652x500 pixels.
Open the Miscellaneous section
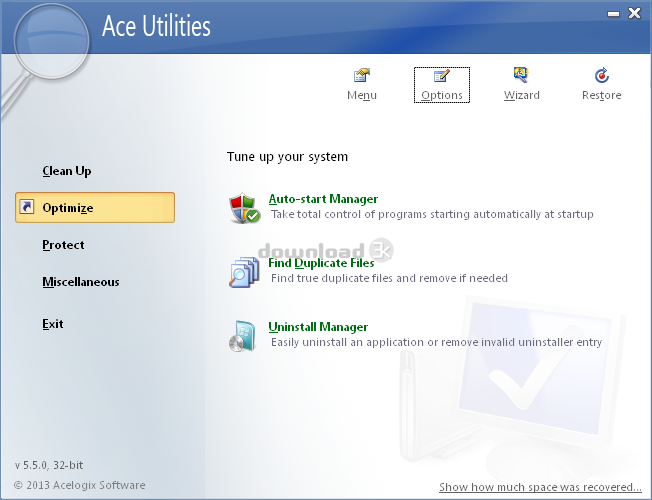pyautogui.click(x=81, y=282)
